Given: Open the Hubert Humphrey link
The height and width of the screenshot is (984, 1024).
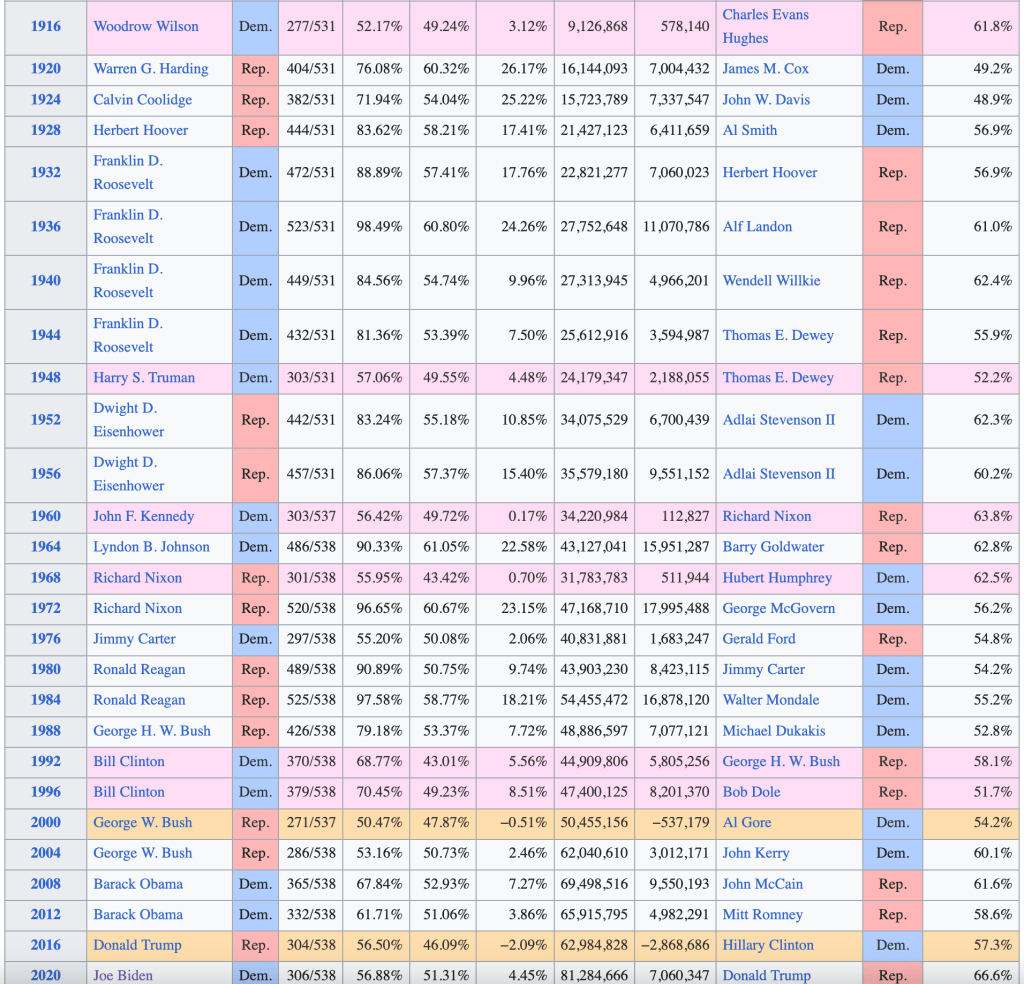Looking at the screenshot, I should [777, 578].
